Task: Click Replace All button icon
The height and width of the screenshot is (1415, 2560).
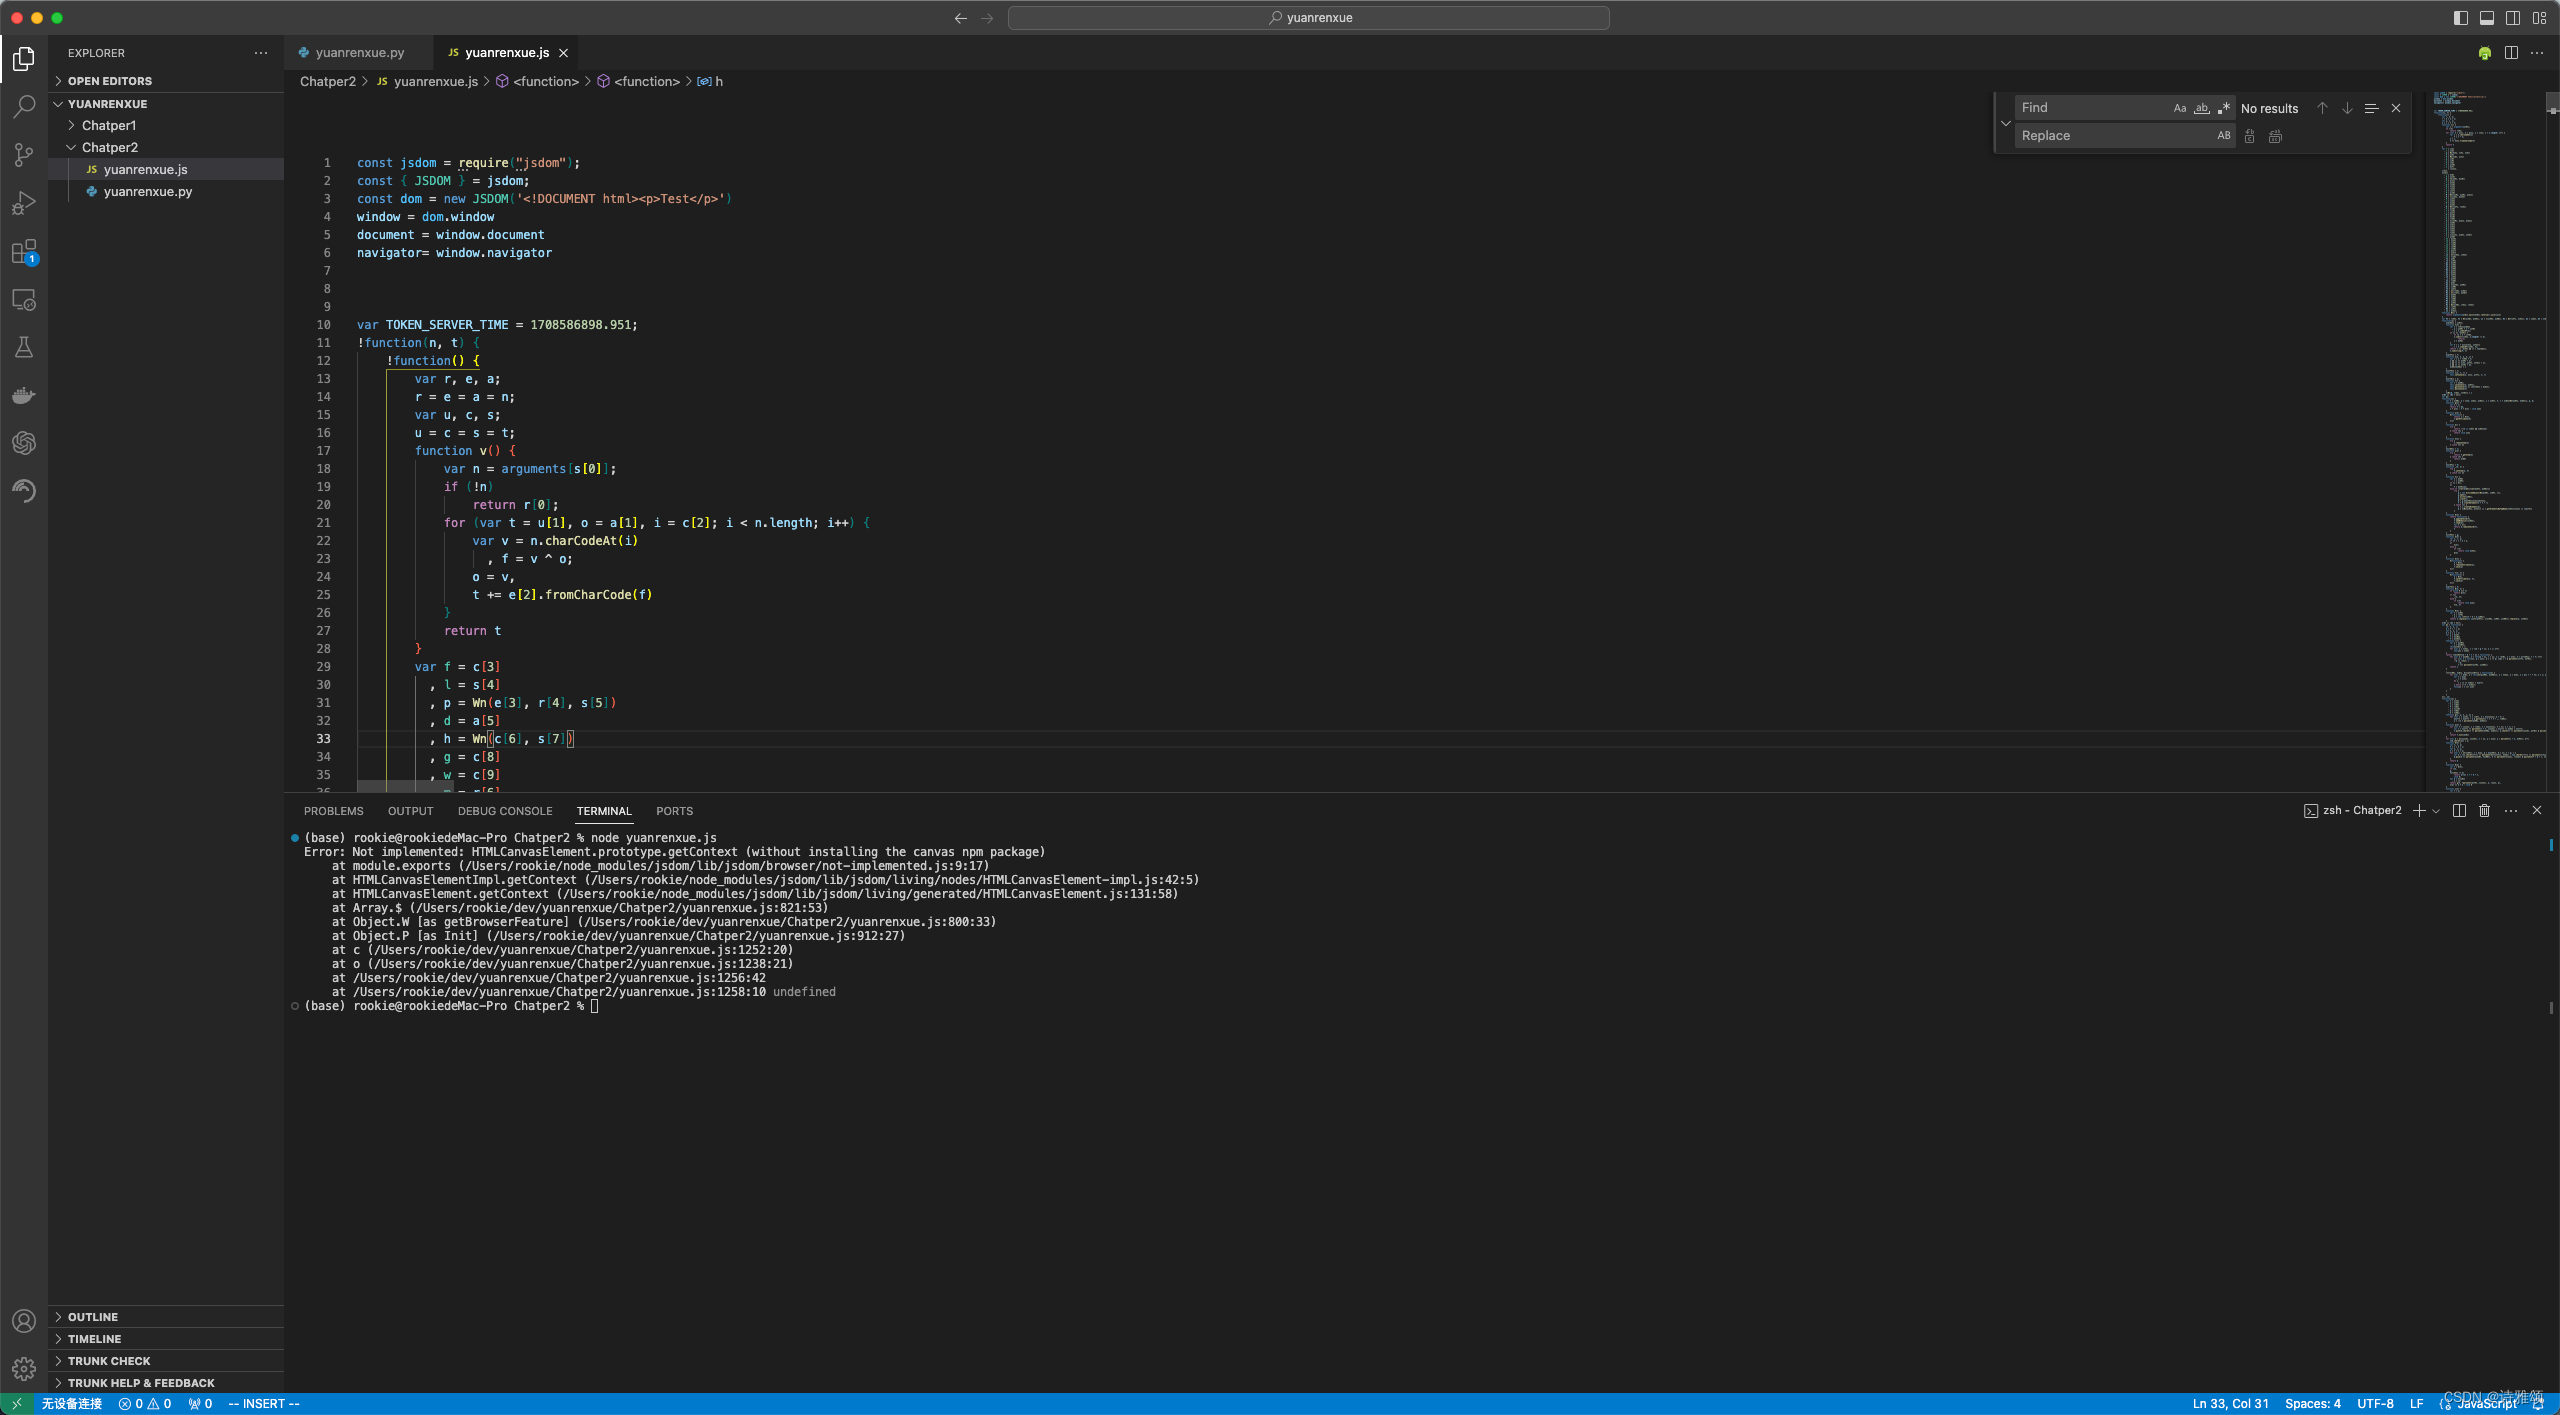Action: (2275, 136)
